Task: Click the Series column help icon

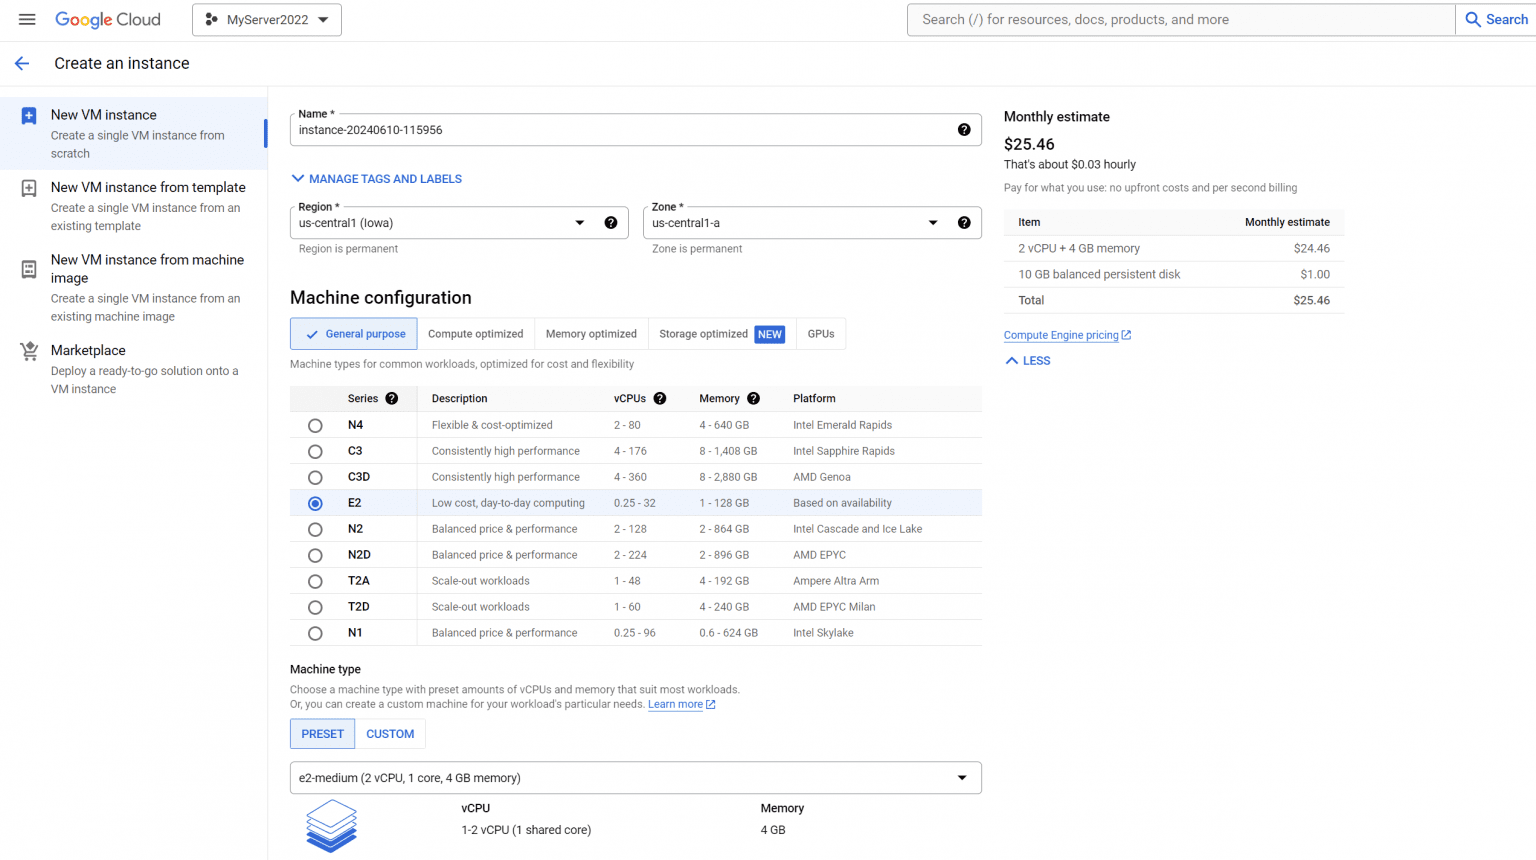Action: click(x=392, y=398)
